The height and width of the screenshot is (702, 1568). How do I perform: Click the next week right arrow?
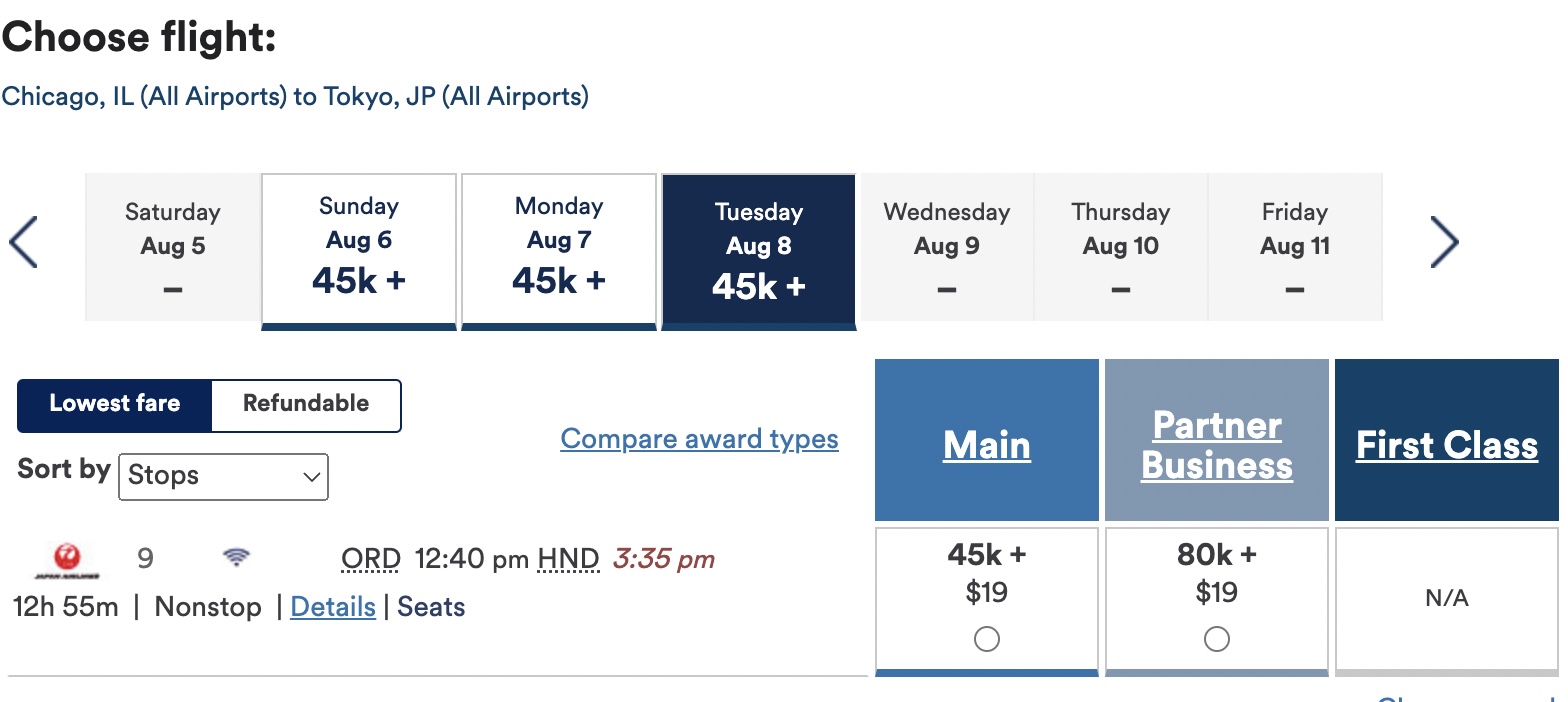click(1444, 243)
